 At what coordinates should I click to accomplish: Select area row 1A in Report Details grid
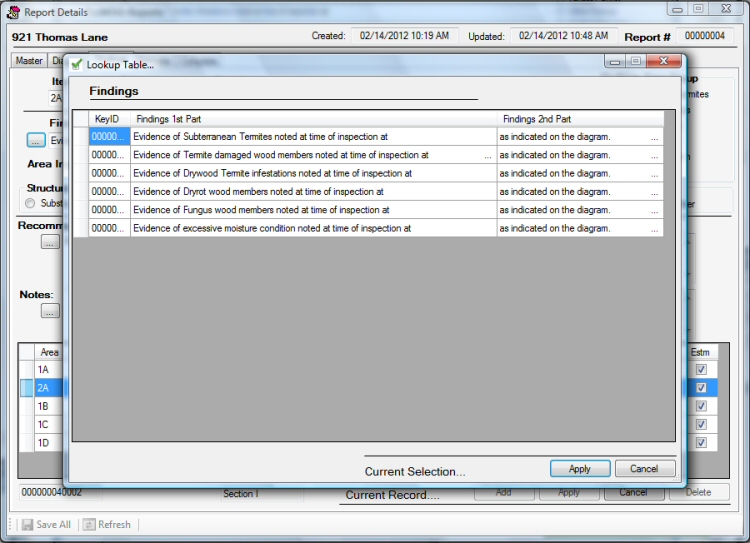[48, 369]
